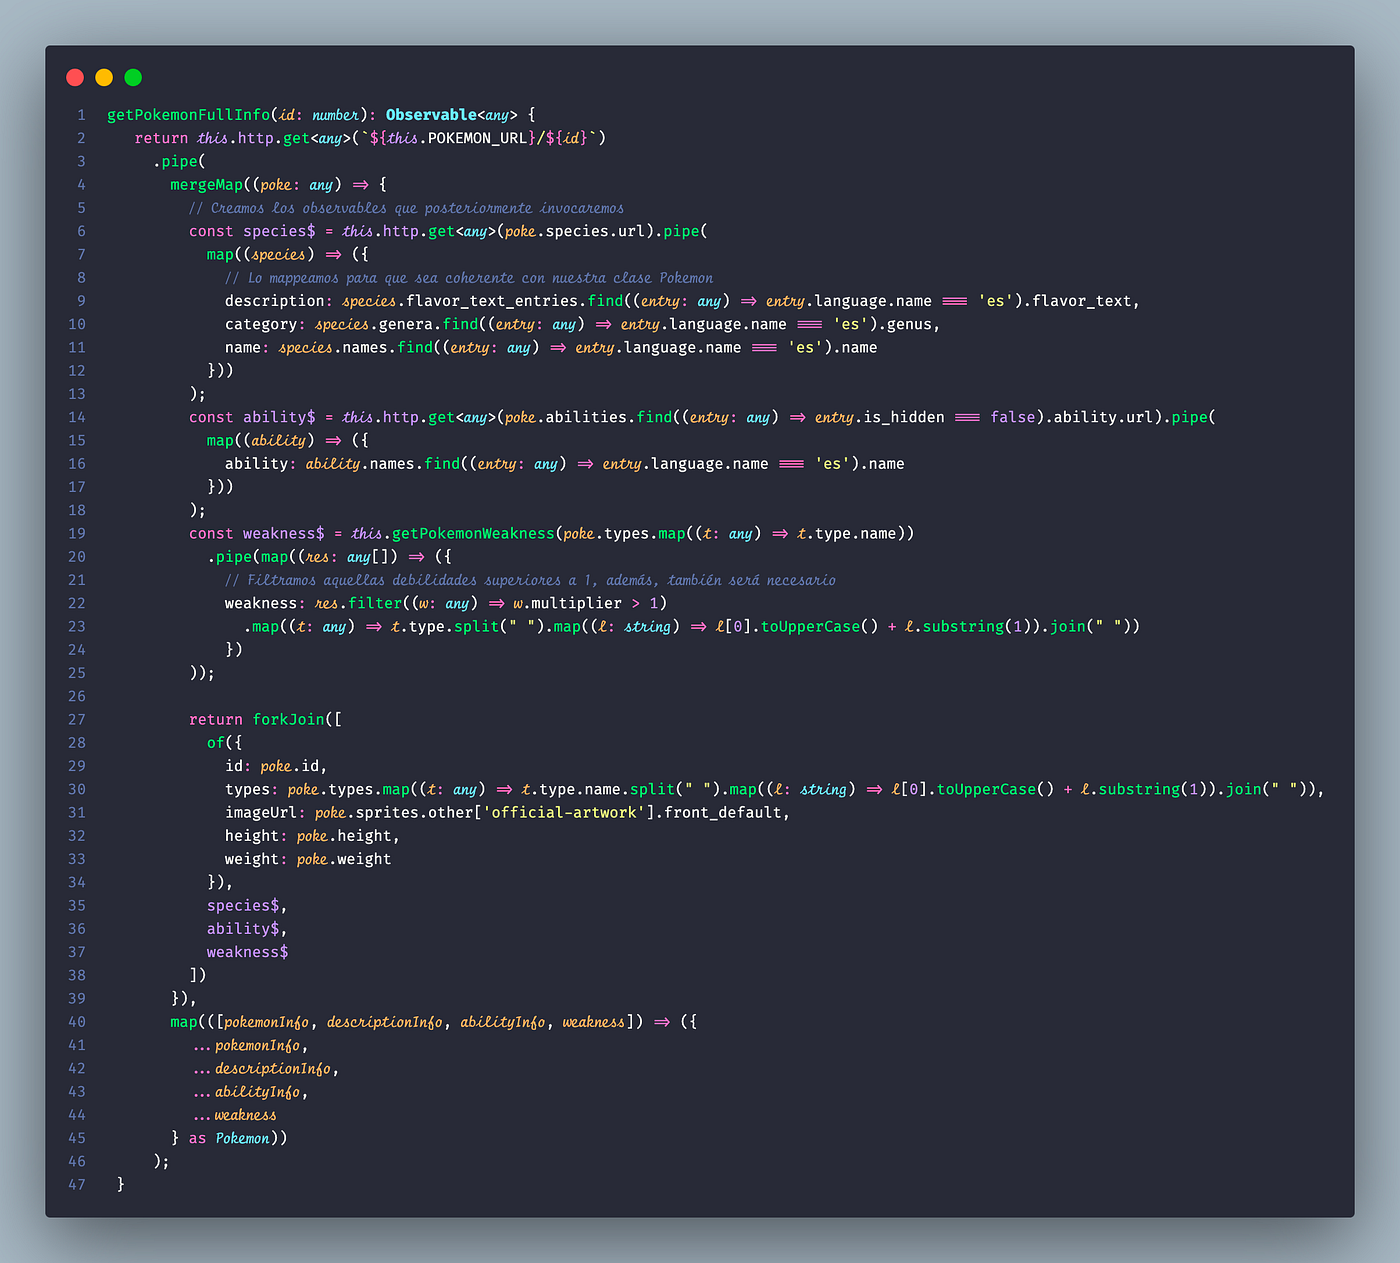
Task: Click the comment 'Creamos los observables'
Action: pyautogui.click(x=406, y=208)
